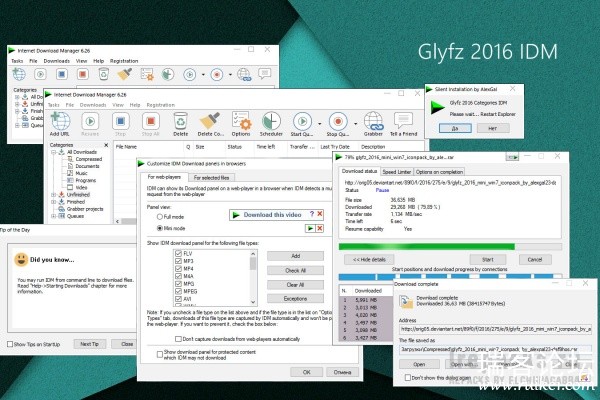Open the Scheduler clock icon in the front IDM toolbar
This screenshot has height=400, width=600.
[271, 122]
